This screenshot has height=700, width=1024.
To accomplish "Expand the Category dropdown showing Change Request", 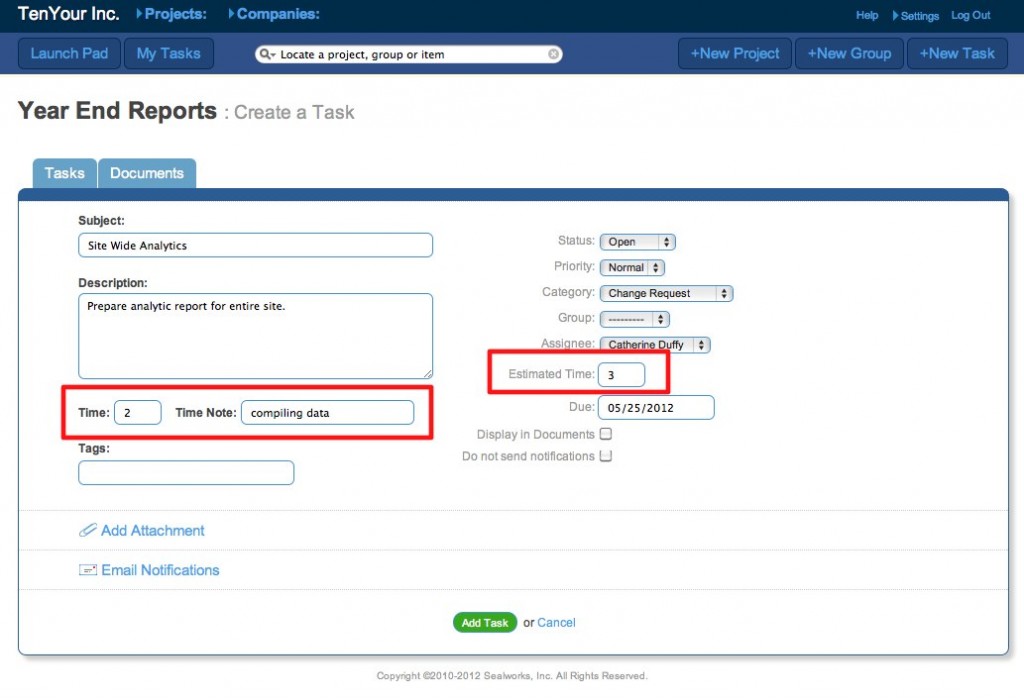I will [x=666, y=294].
